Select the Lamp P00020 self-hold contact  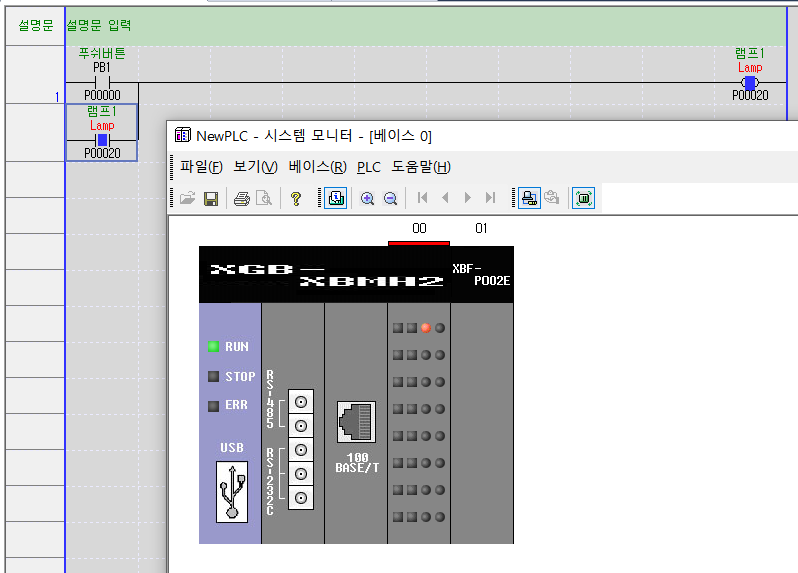point(102,139)
